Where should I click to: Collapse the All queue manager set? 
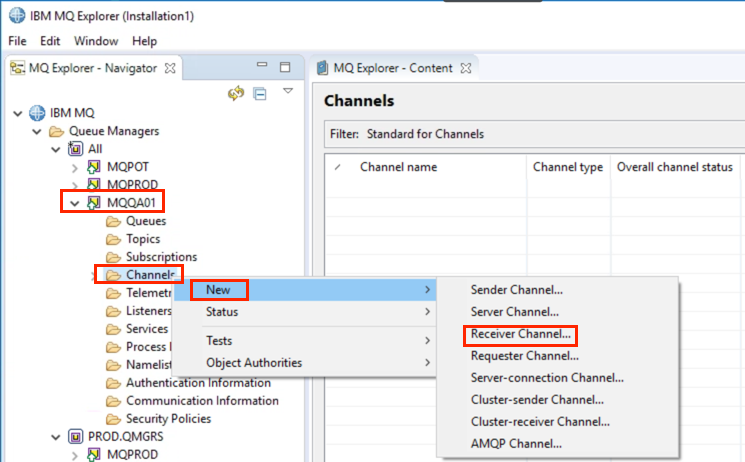click(56, 150)
